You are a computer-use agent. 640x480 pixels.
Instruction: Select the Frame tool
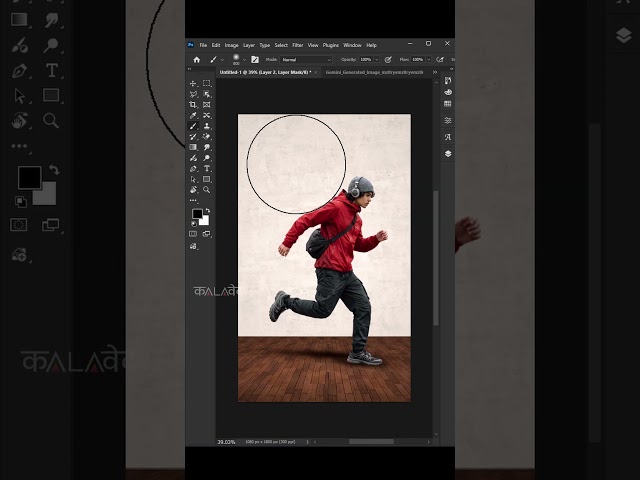tap(207, 105)
